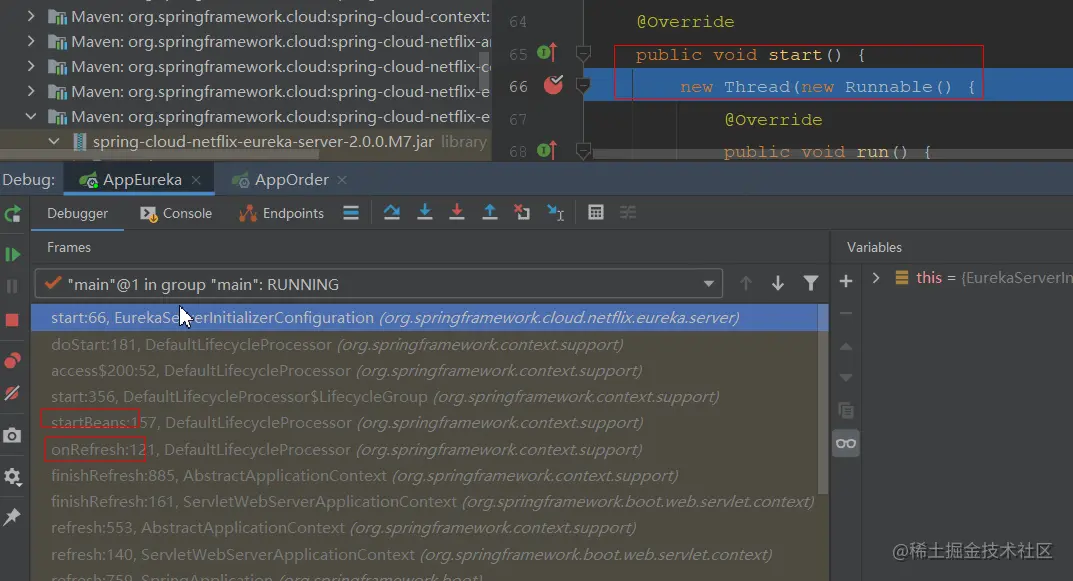Click Drop Frame icon
Screen dimensions: 1073x581
[522, 213]
